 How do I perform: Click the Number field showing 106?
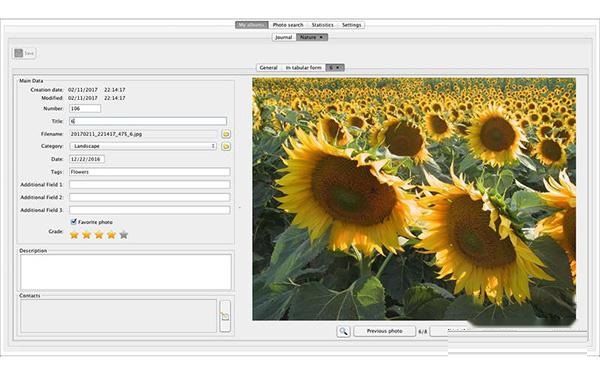coord(85,109)
